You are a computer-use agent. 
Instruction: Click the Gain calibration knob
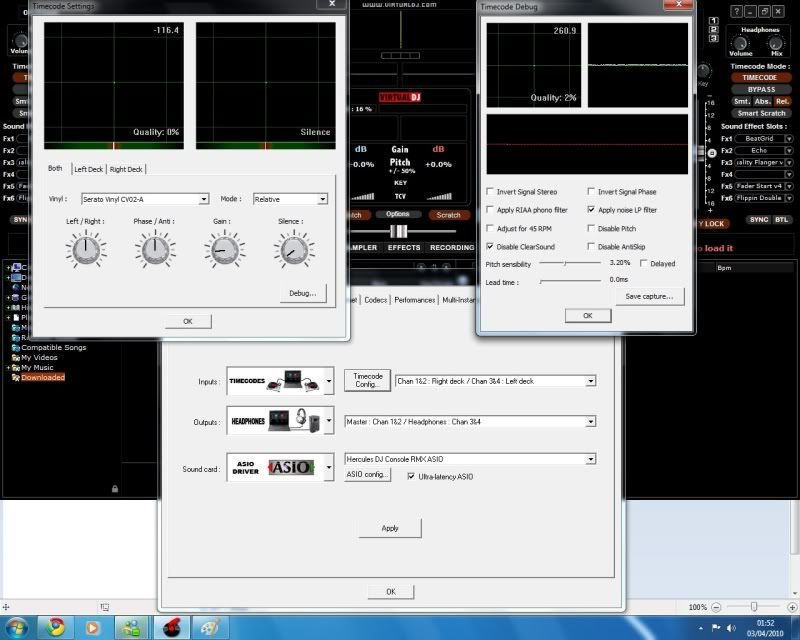pos(224,250)
